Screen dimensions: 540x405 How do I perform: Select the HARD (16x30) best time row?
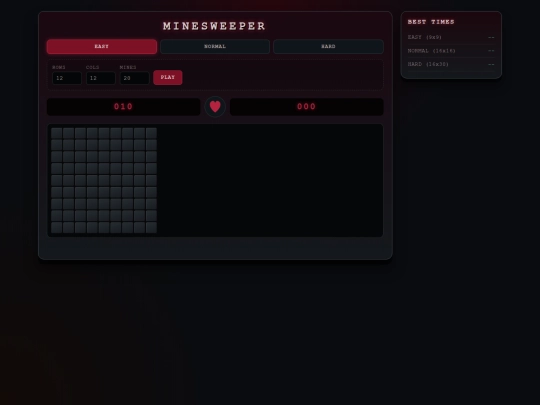pos(451,64)
